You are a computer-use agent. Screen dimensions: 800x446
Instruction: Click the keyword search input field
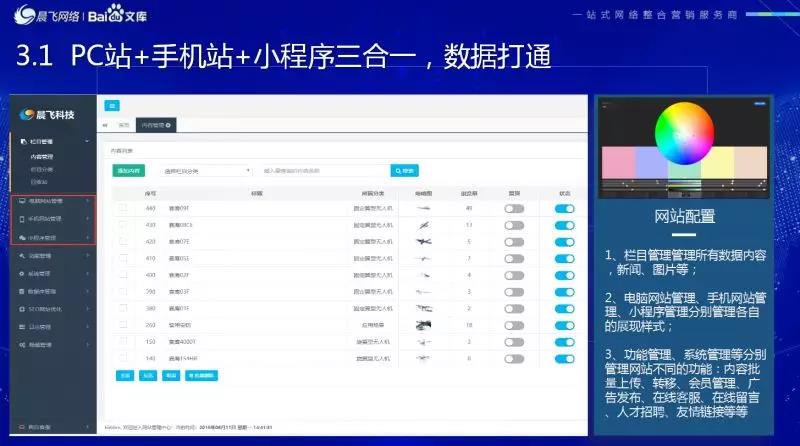(x=320, y=171)
